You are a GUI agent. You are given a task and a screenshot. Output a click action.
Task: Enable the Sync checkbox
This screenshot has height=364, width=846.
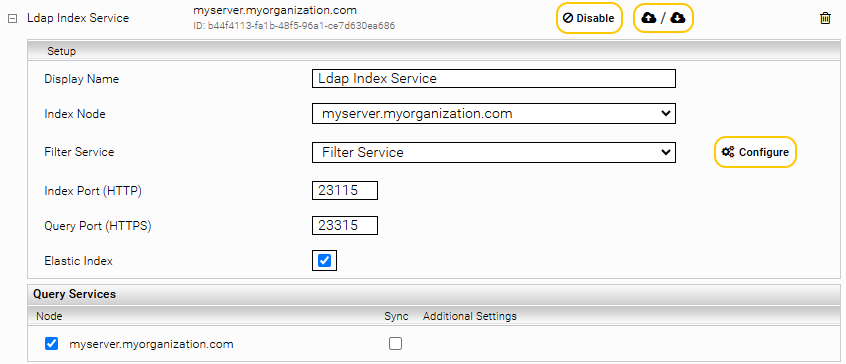(x=395, y=344)
